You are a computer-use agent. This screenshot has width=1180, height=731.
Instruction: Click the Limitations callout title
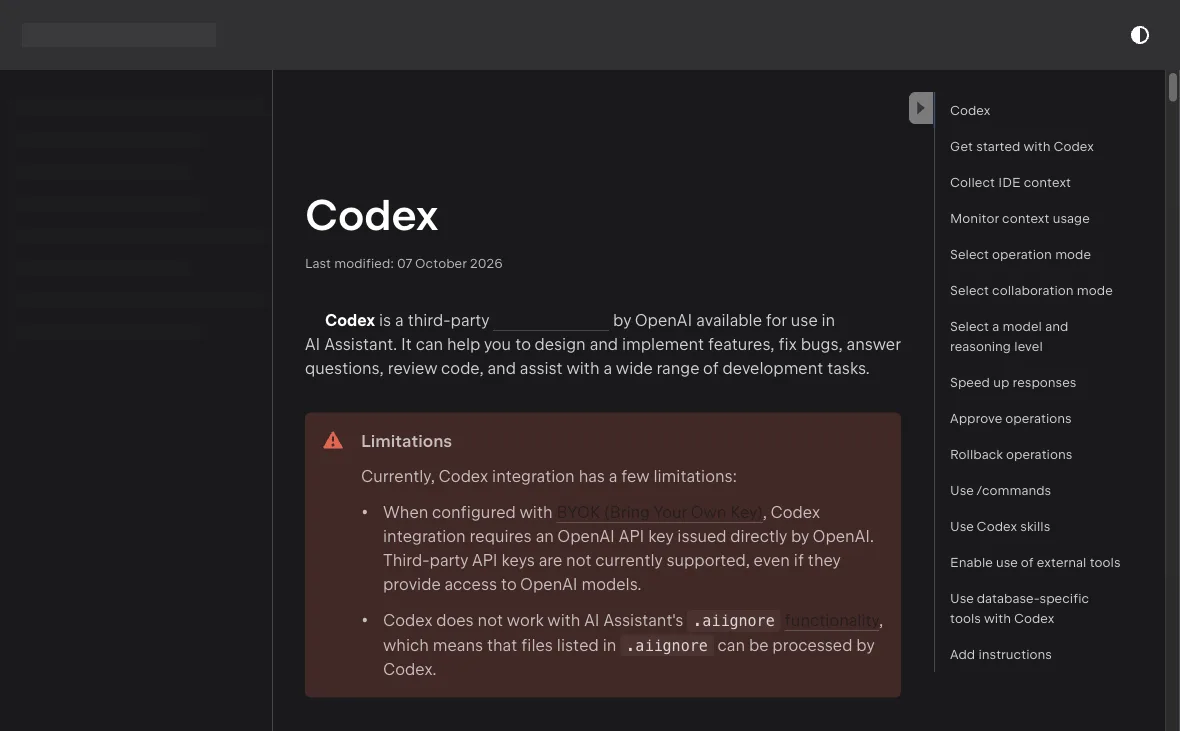(x=406, y=441)
